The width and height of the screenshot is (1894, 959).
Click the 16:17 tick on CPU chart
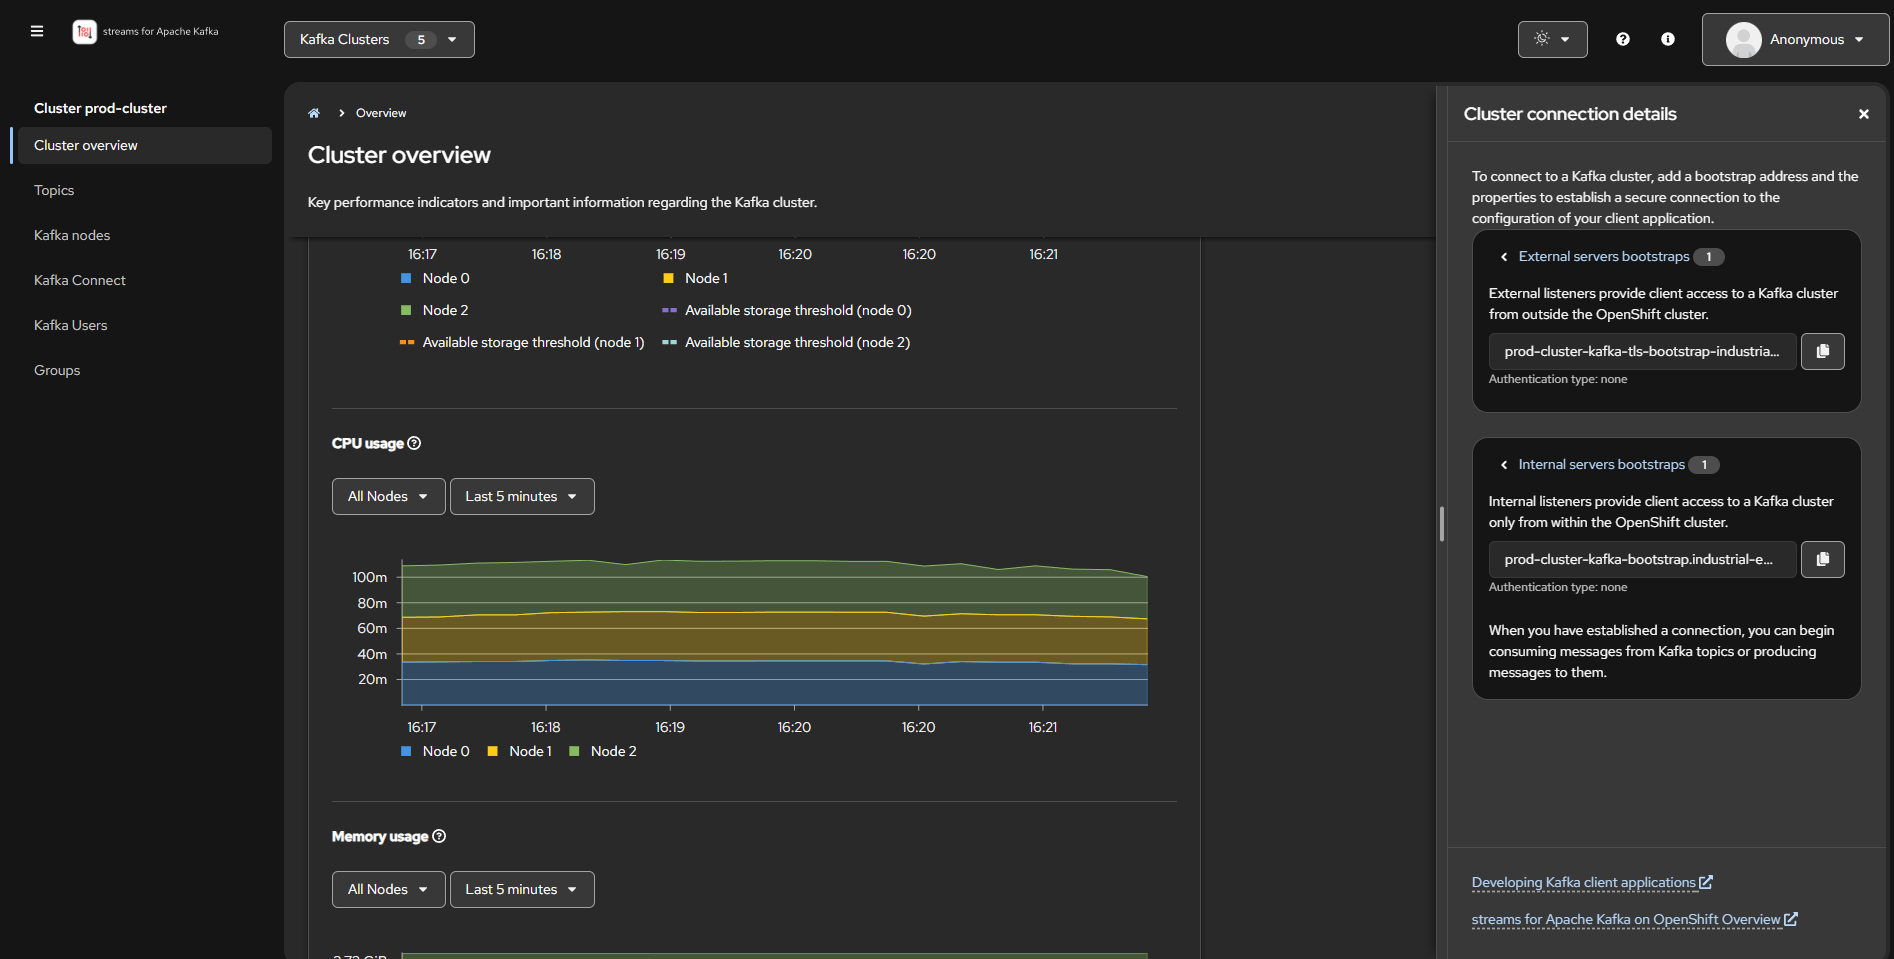(x=422, y=727)
